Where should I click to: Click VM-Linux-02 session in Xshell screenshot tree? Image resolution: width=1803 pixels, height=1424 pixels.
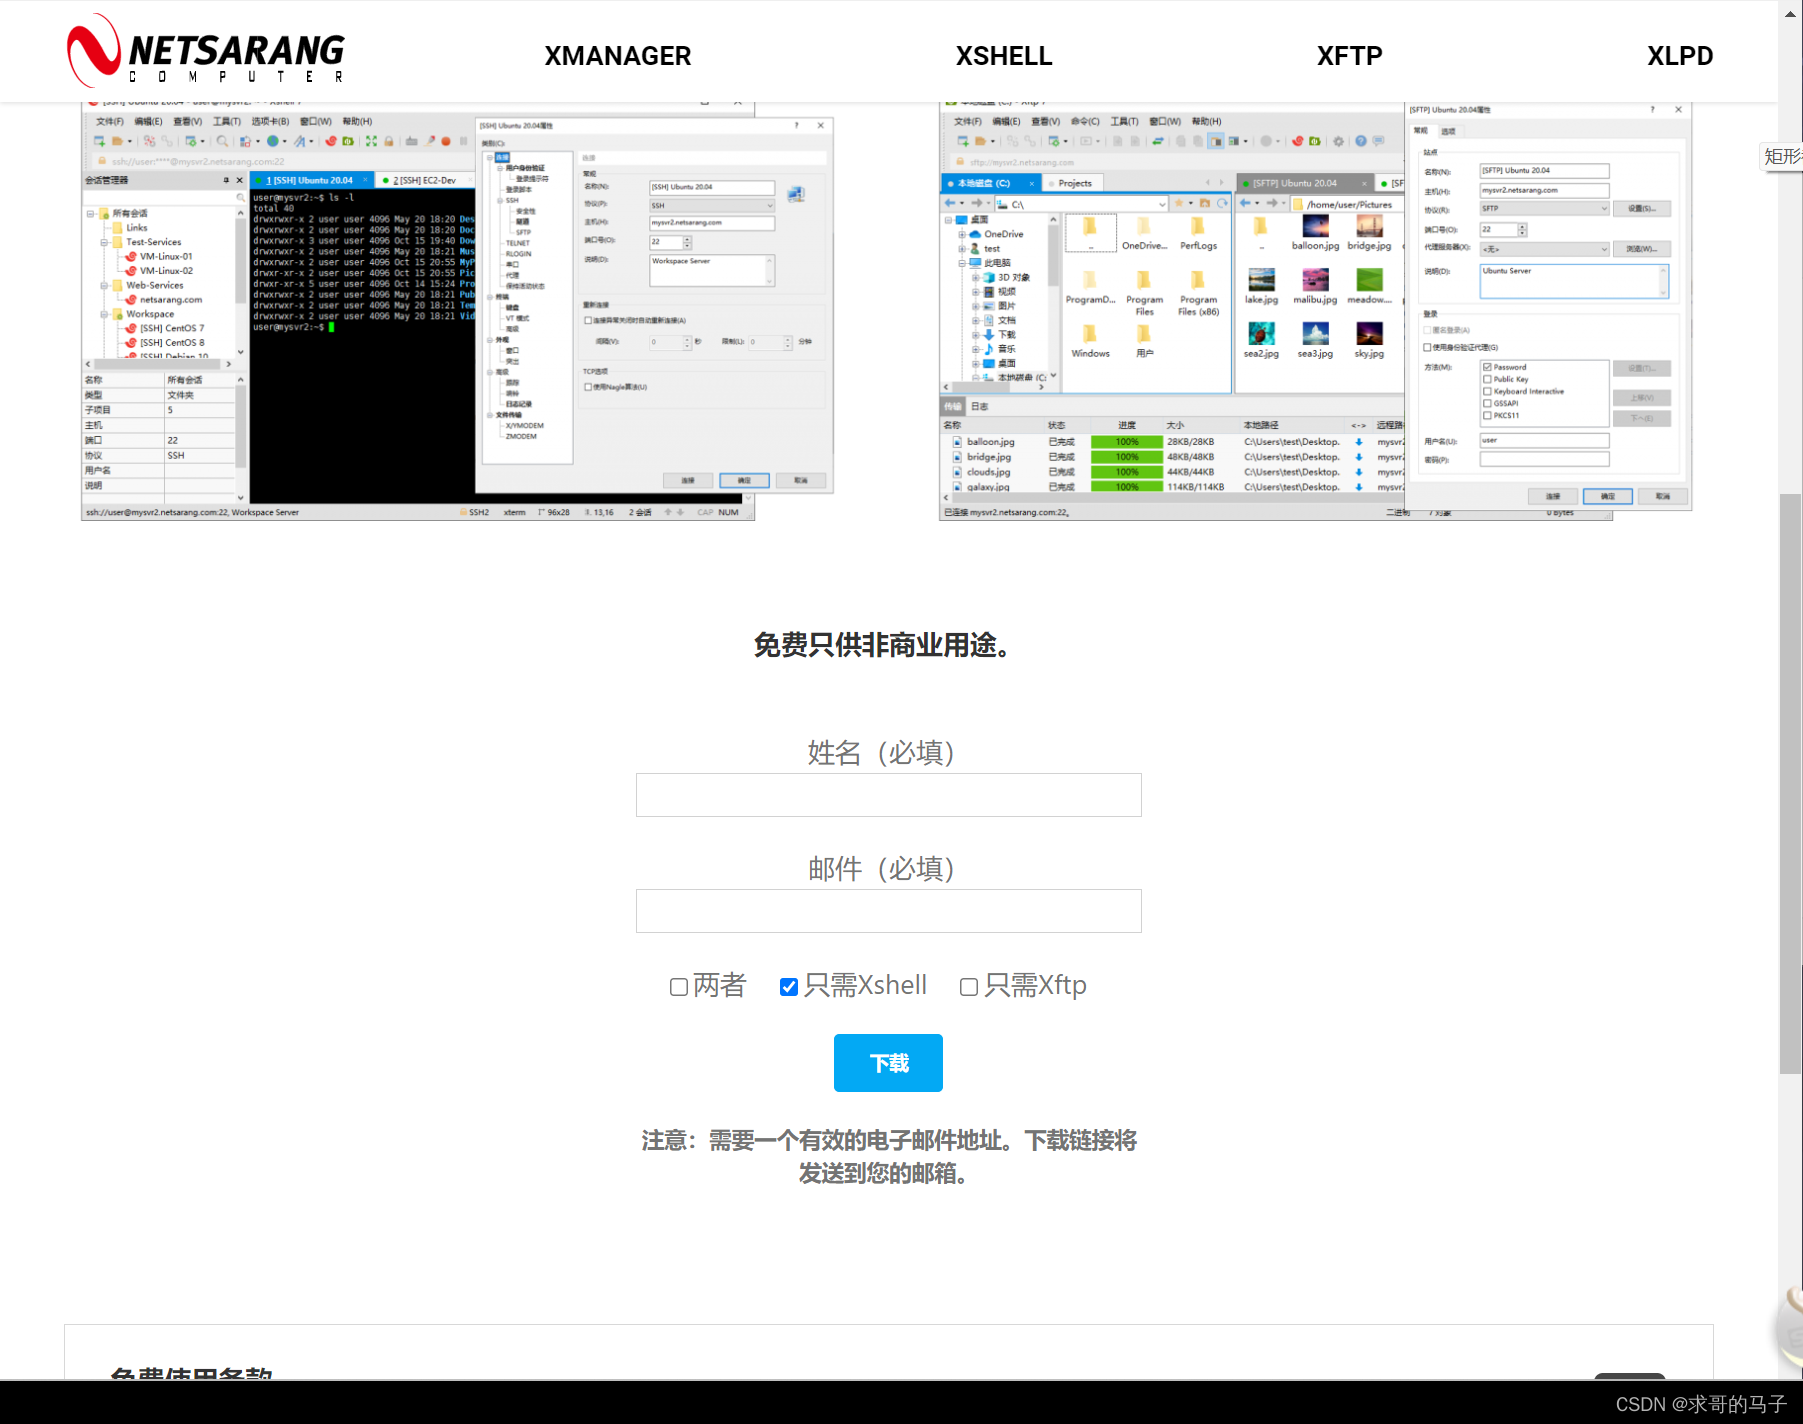(166, 270)
